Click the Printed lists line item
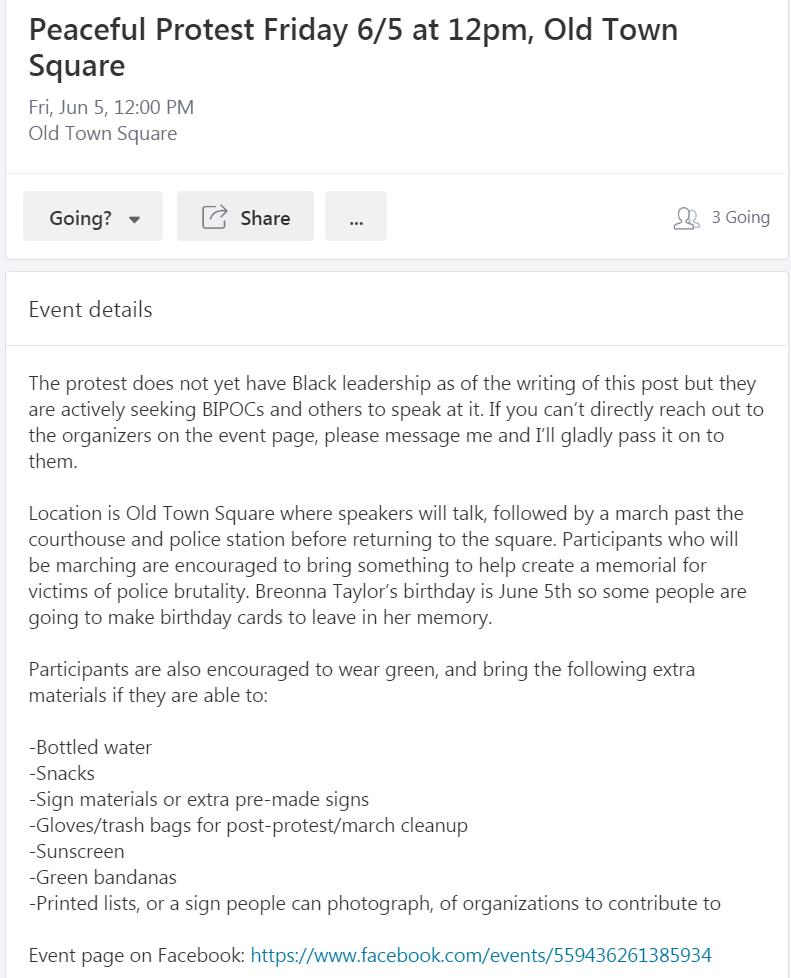This screenshot has width=791, height=978. click(375, 903)
